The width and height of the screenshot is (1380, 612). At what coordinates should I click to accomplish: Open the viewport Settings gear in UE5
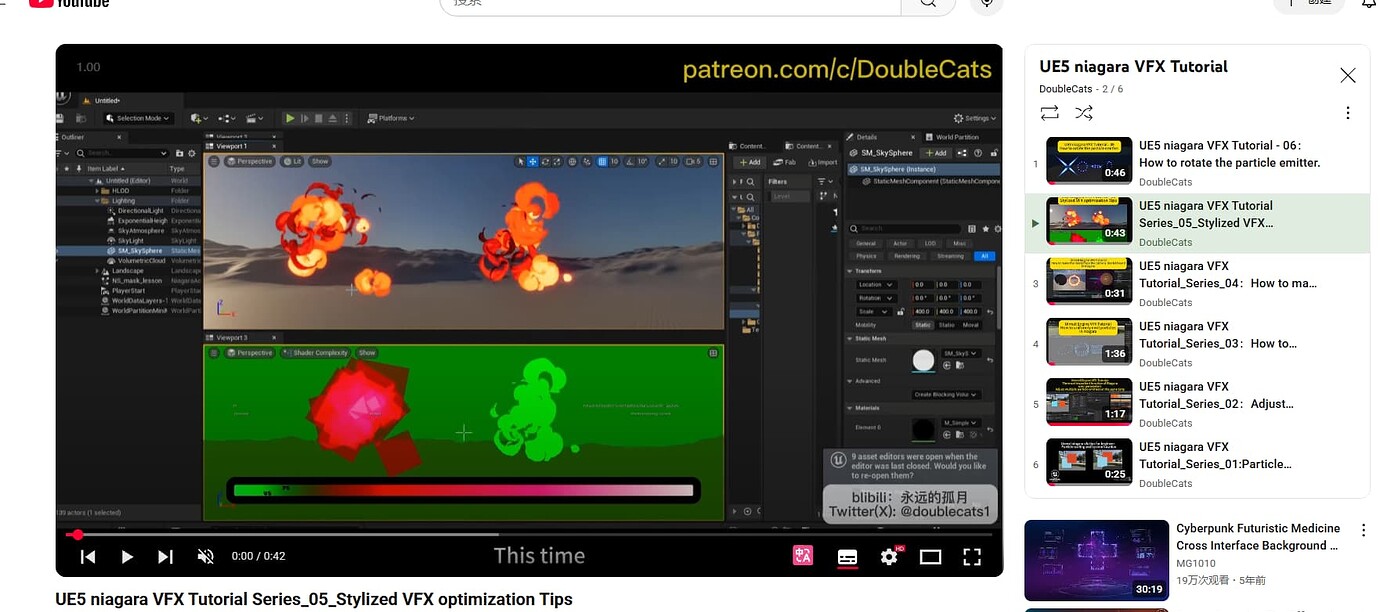(x=959, y=117)
